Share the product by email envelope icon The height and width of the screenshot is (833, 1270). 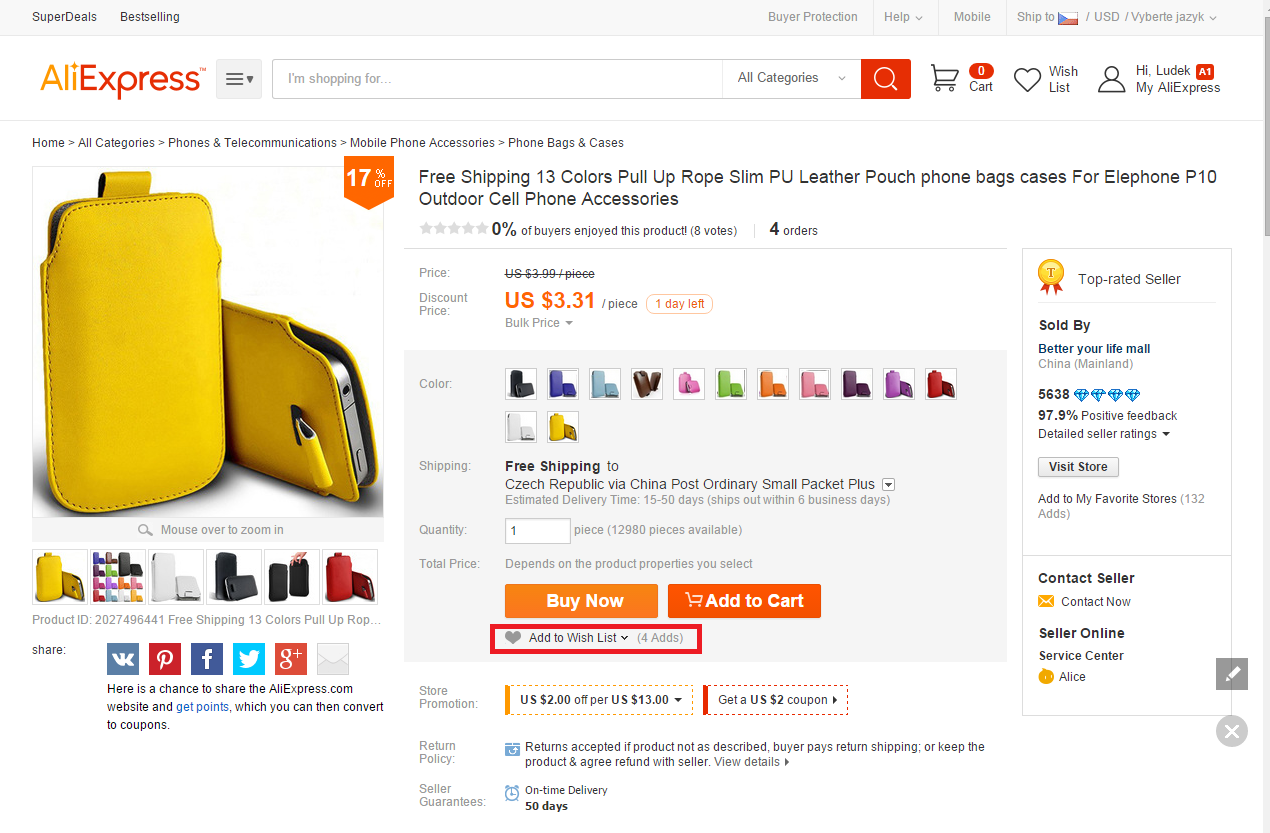click(333, 659)
